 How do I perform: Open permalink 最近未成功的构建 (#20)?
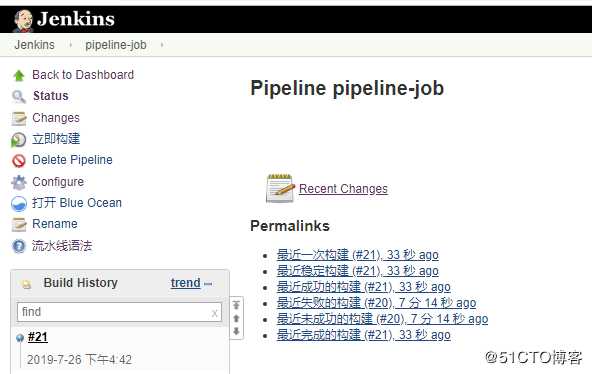[382, 319]
